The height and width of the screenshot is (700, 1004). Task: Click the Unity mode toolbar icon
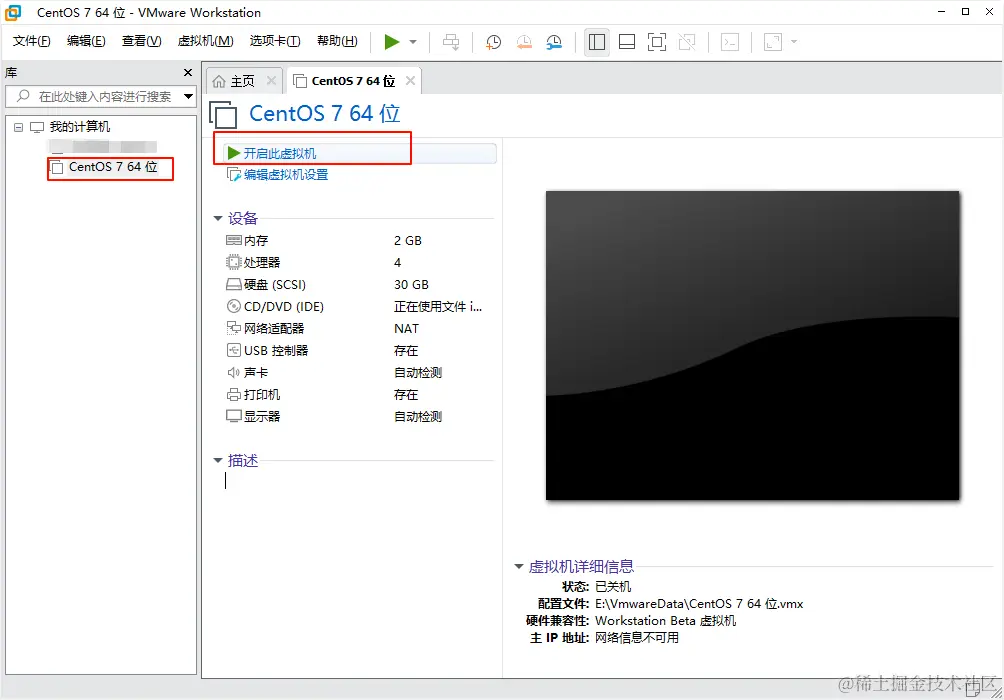click(x=687, y=42)
